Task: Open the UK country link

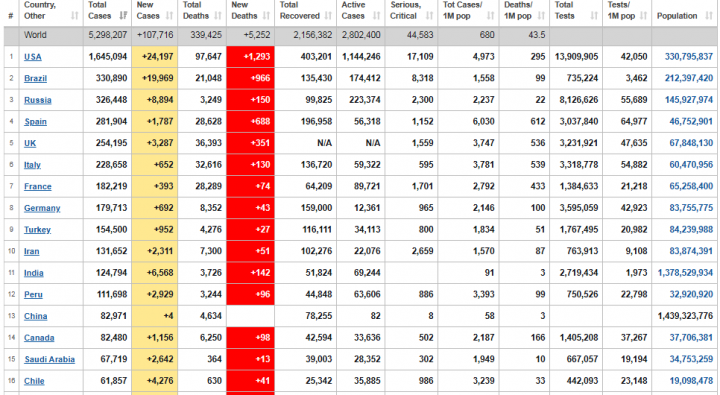Action: point(30,143)
